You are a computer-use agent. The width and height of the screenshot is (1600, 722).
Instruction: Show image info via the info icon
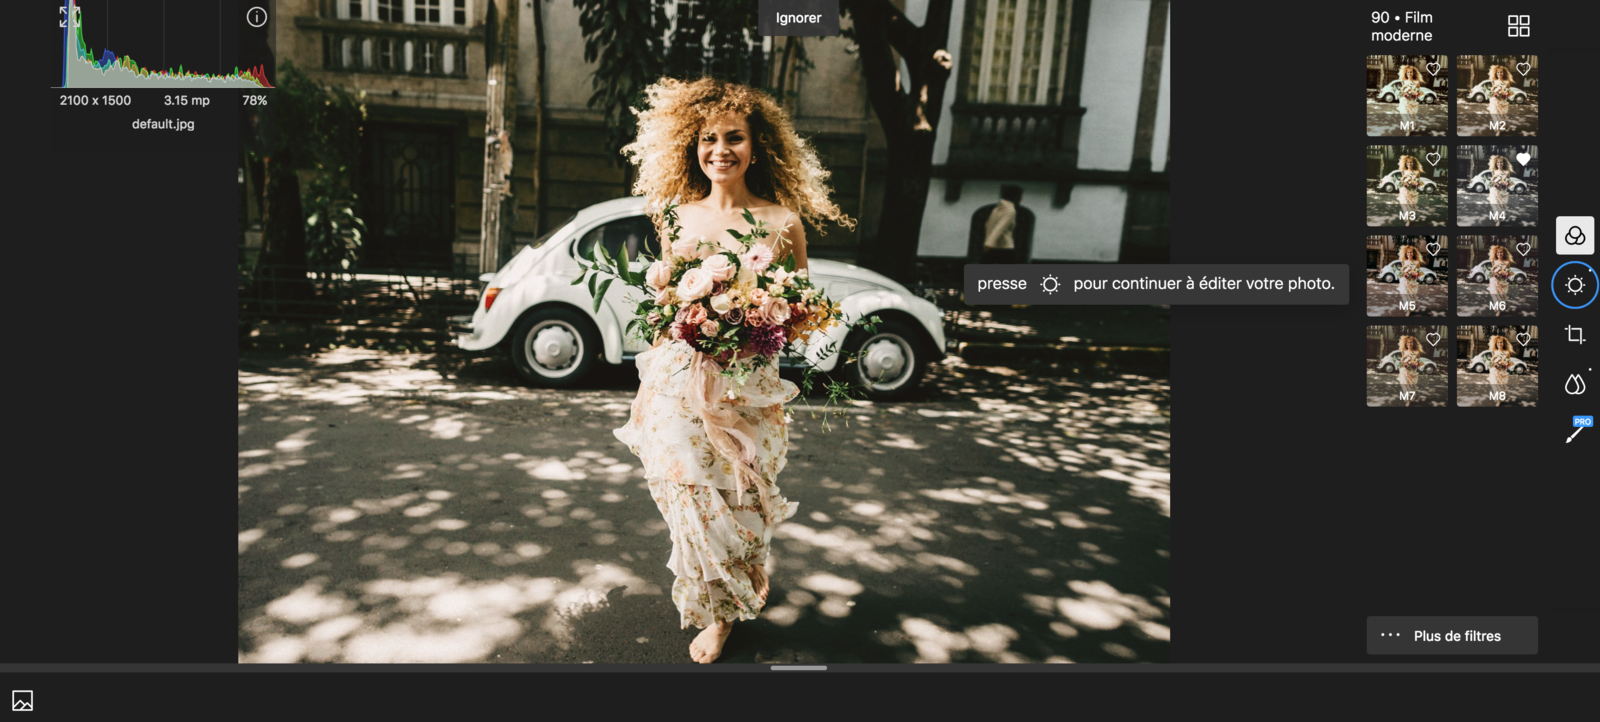[x=257, y=17]
